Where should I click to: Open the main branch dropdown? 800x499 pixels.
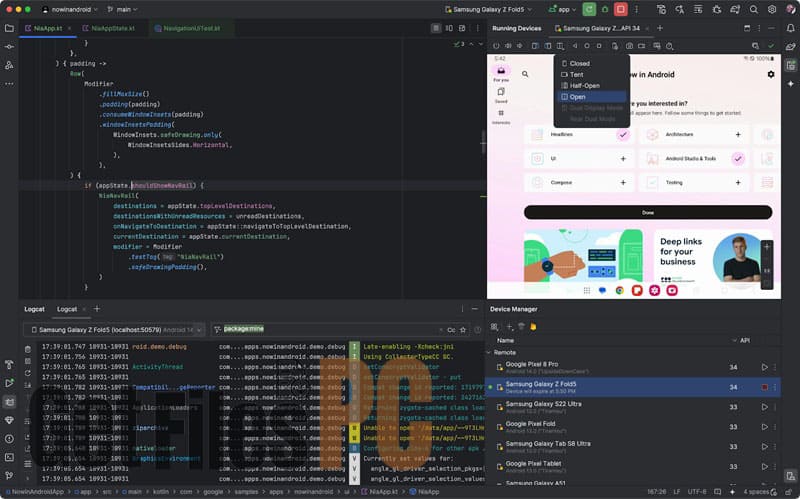coord(122,9)
